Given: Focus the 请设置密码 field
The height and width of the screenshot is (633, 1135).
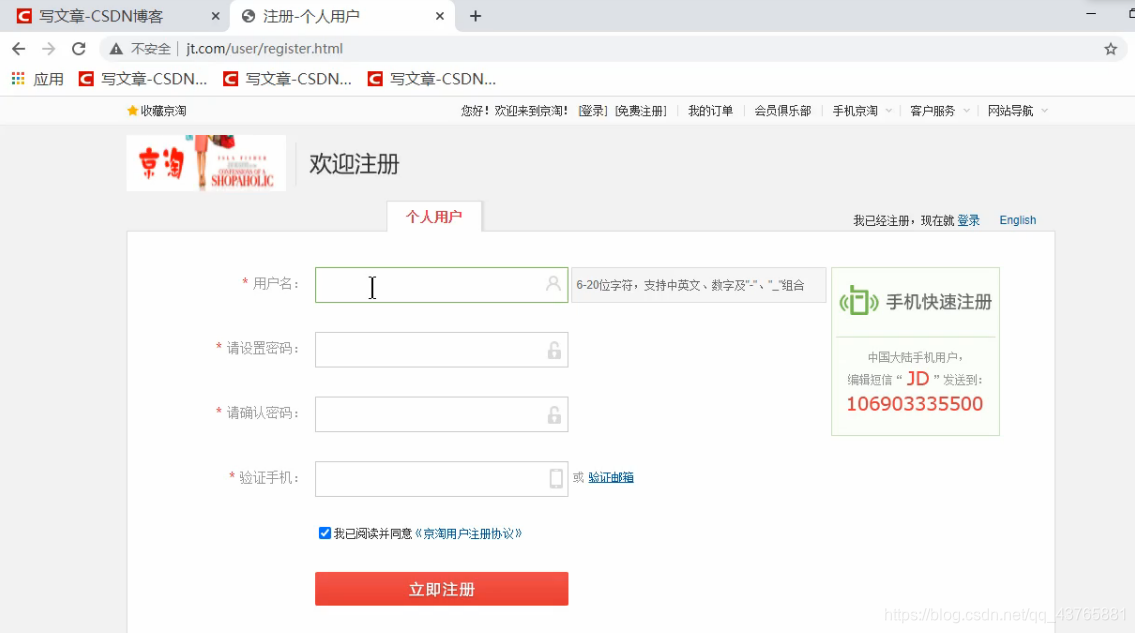Looking at the screenshot, I should pos(442,350).
